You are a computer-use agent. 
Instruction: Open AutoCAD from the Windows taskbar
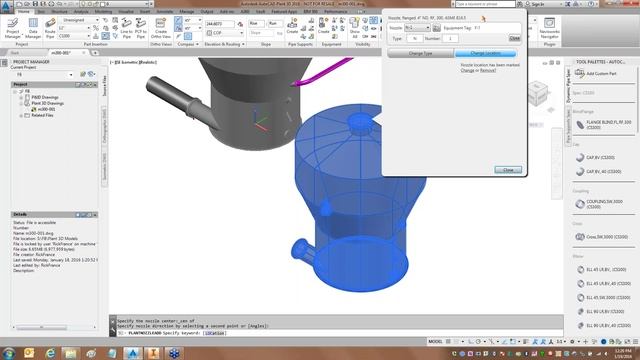tap(133, 353)
